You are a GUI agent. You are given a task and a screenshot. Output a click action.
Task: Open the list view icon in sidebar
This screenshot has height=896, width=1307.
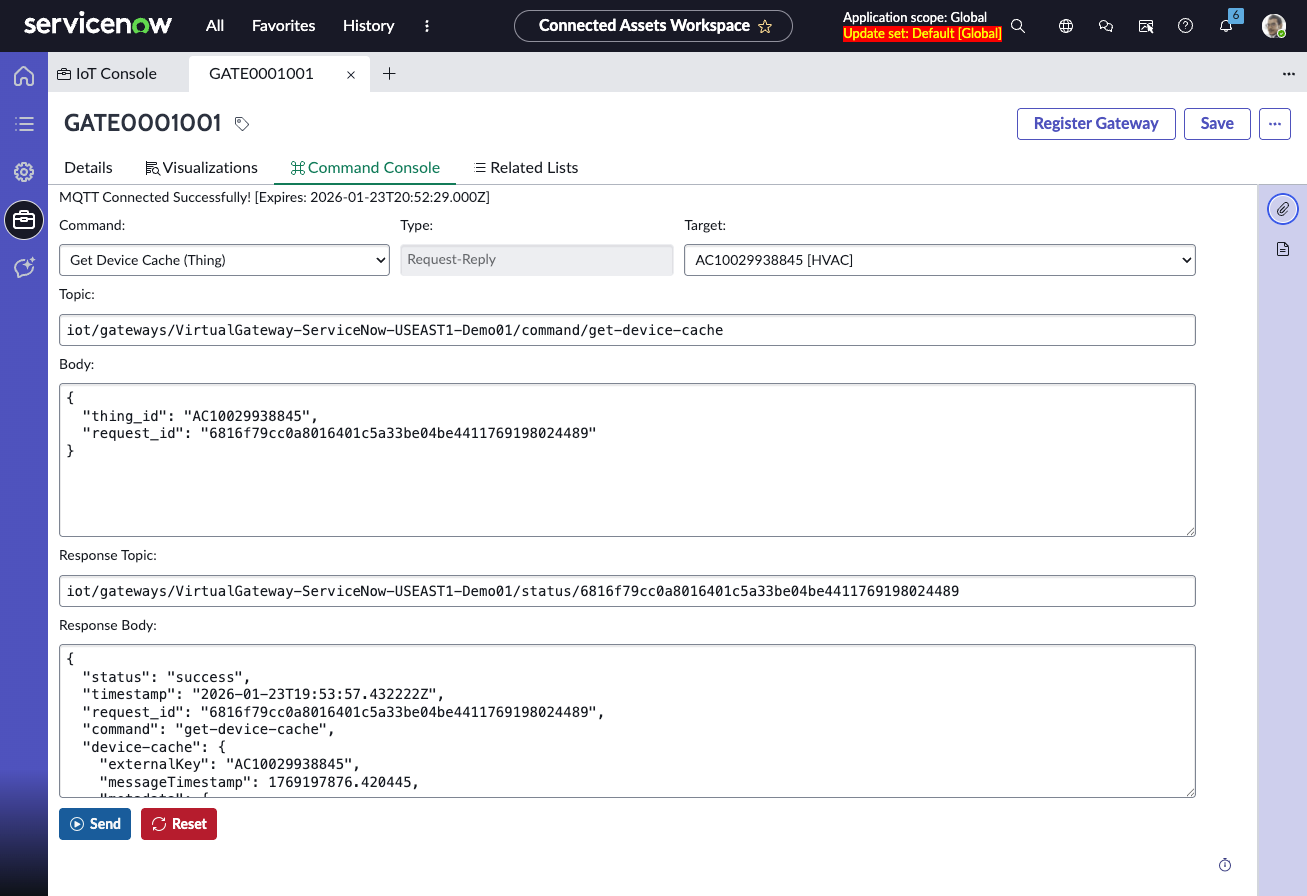pyautogui.click(x=24, y=124)
